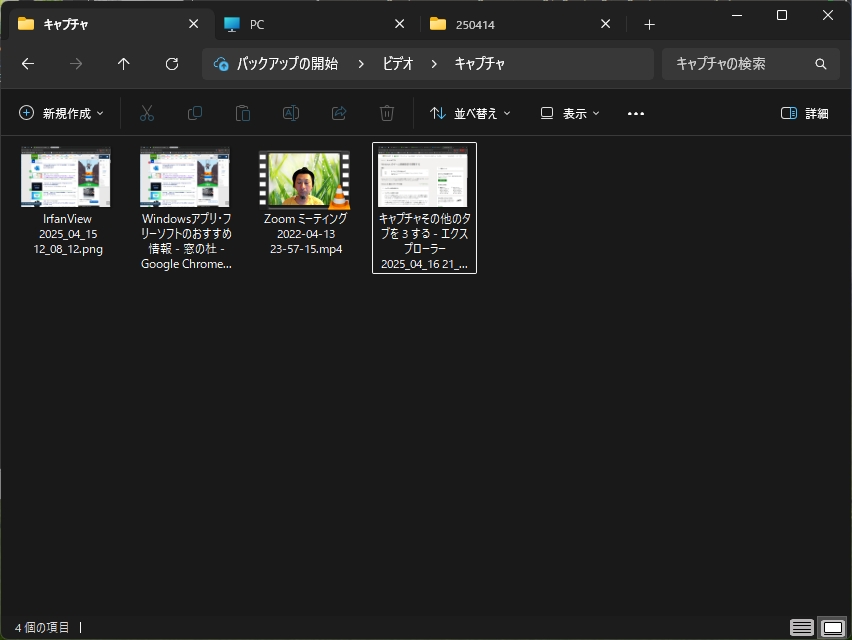Close the キャプチャ tab
The height and width of the screenshot is (640, 852).
tap(193, 24)
